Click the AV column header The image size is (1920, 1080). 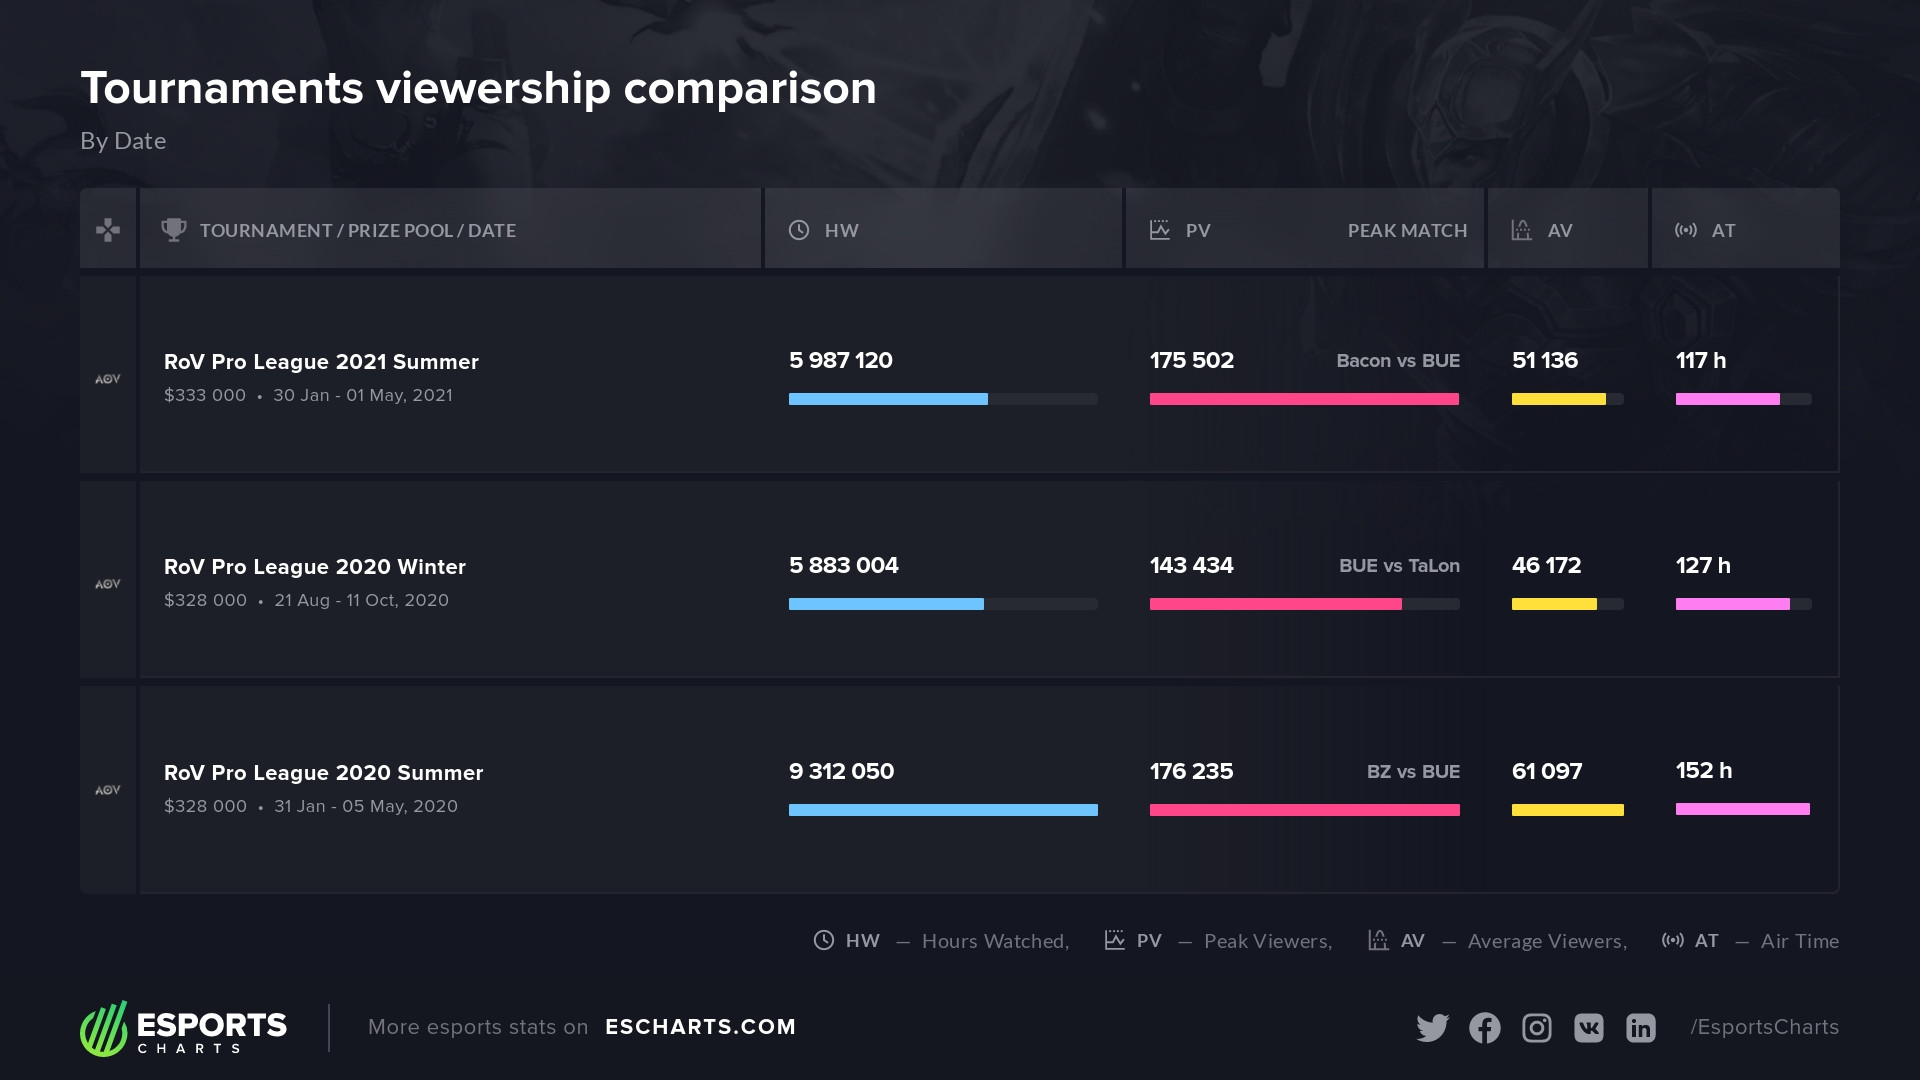(x=1559, y=231)
